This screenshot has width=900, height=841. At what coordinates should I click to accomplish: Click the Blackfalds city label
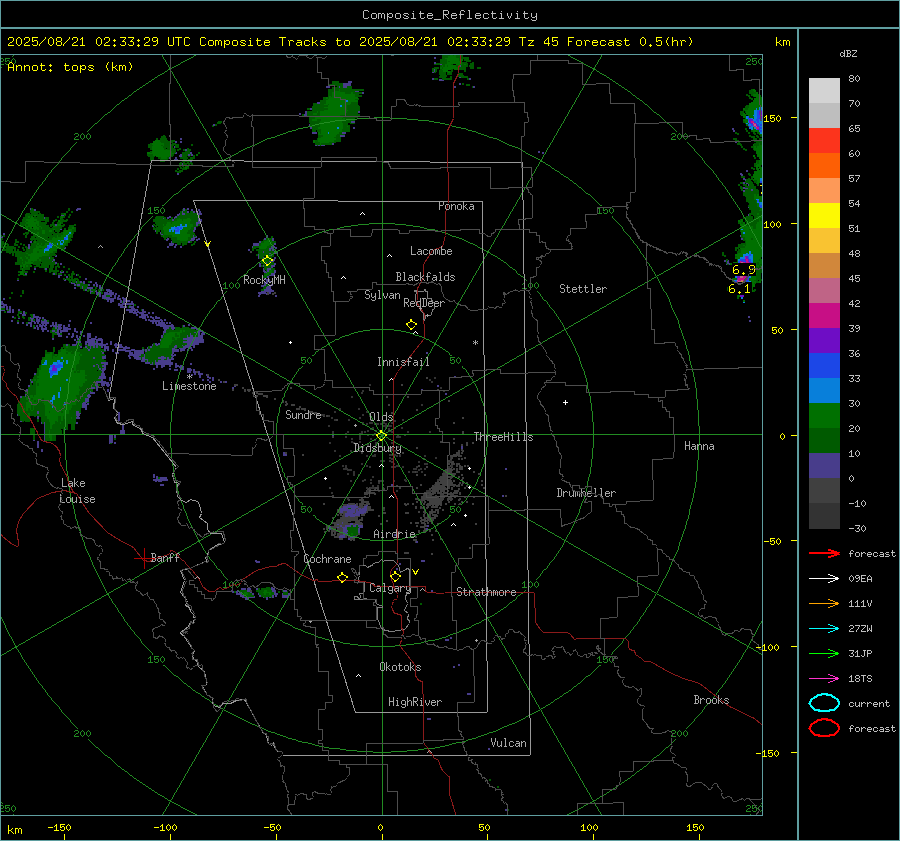point(425,277)
